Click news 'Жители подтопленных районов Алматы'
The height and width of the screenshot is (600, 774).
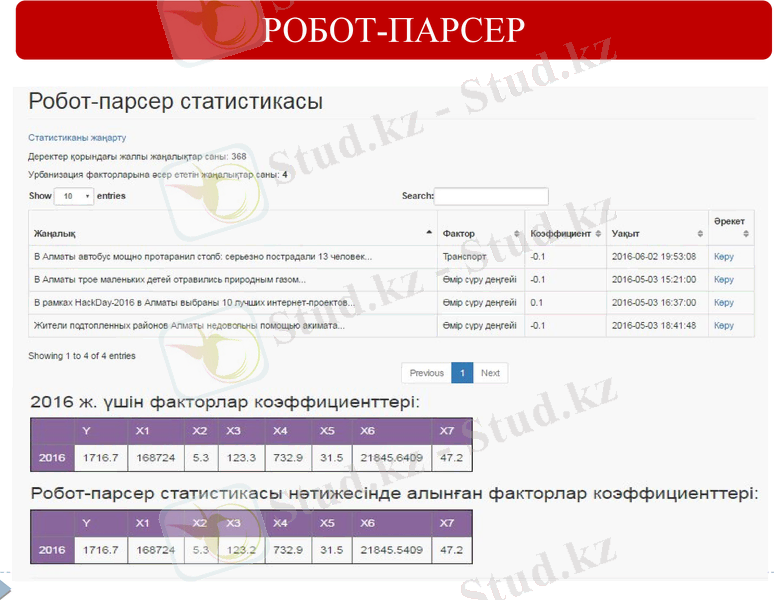coord(189,326)
